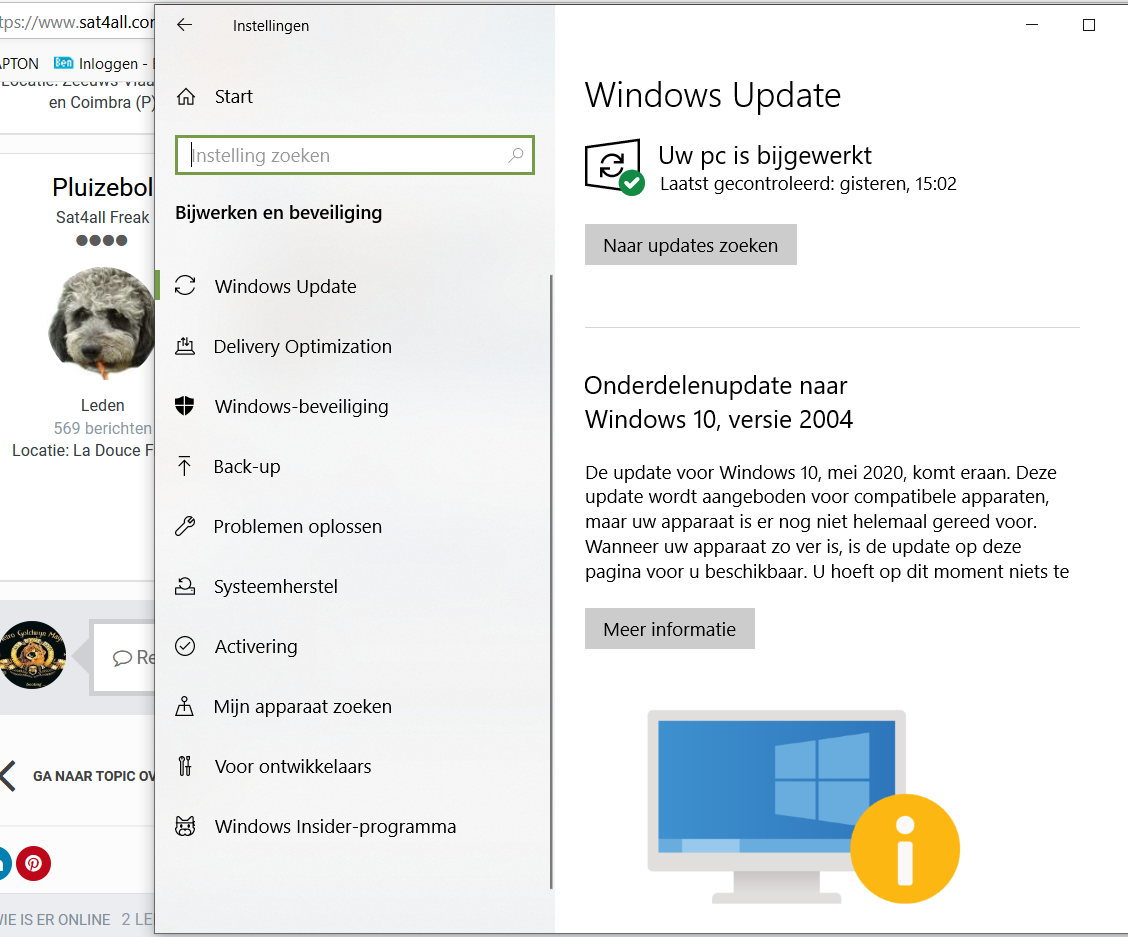Click the Pinterest share icon in browser
The width and height of the screenshot is (1128, 937).
coord(33,863)
